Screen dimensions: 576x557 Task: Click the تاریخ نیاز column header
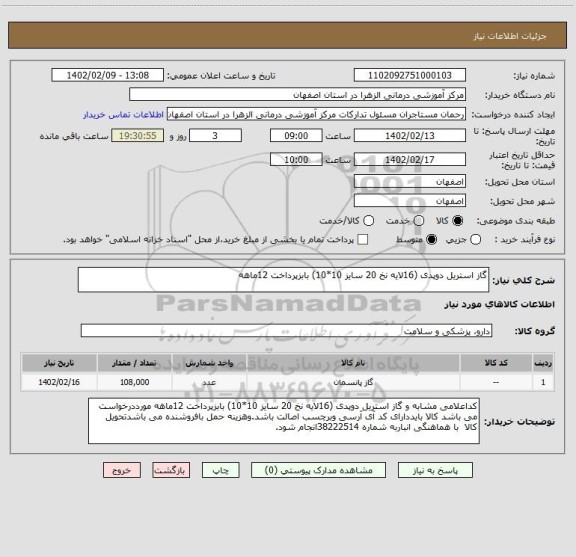click(x=59, y=363)
